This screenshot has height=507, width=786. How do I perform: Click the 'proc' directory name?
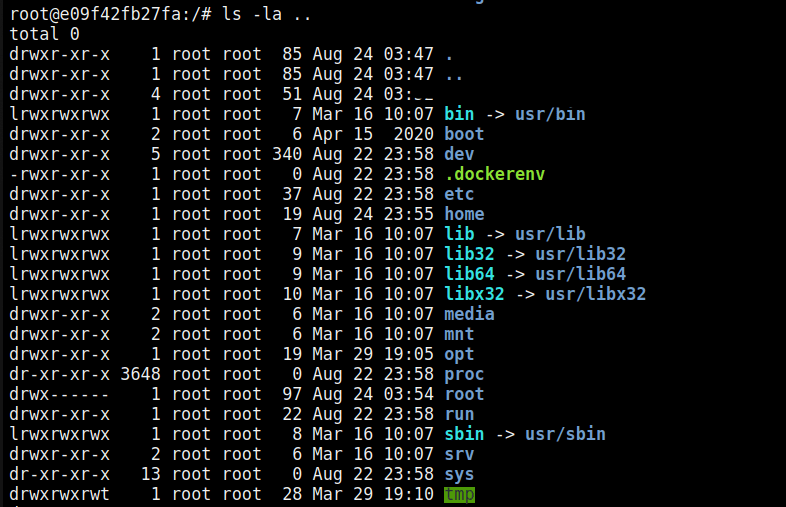click(x=464, y=374)
